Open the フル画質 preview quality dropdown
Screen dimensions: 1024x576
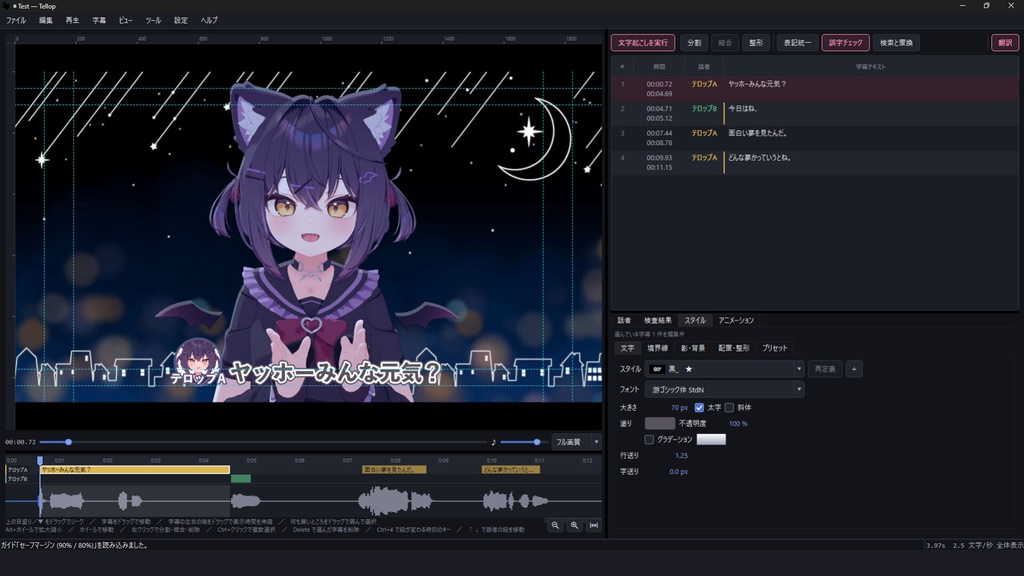click(576, 442)
